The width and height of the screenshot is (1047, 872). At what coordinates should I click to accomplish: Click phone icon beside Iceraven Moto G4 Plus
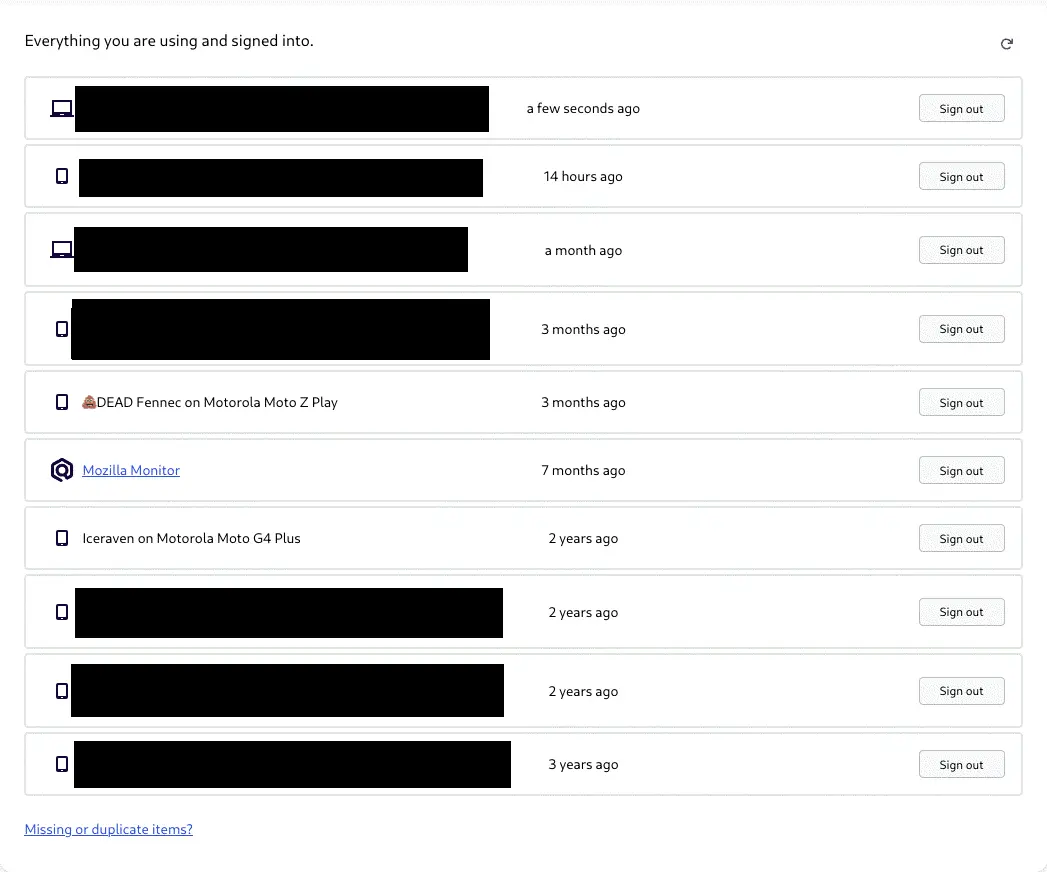point(62,538)
